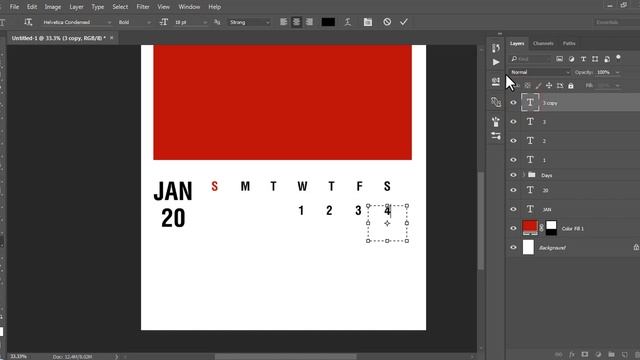Cancel current text edits
The width and height of the screenshot is (640, 360).
tap(387, 22)
